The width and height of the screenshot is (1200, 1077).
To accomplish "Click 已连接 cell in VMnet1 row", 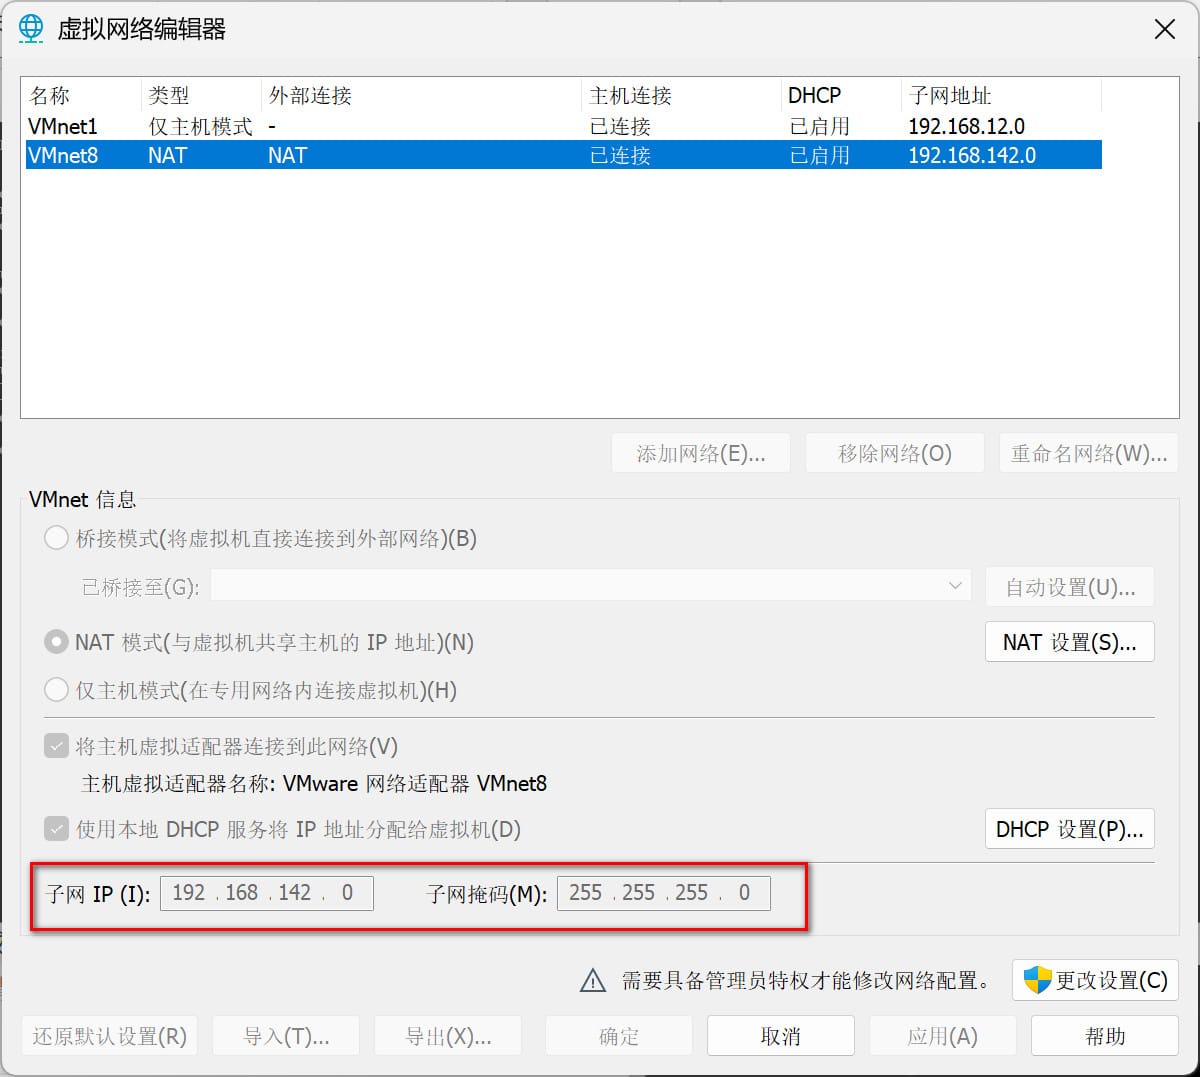I will pyautogui.click(x=620, y=126).
